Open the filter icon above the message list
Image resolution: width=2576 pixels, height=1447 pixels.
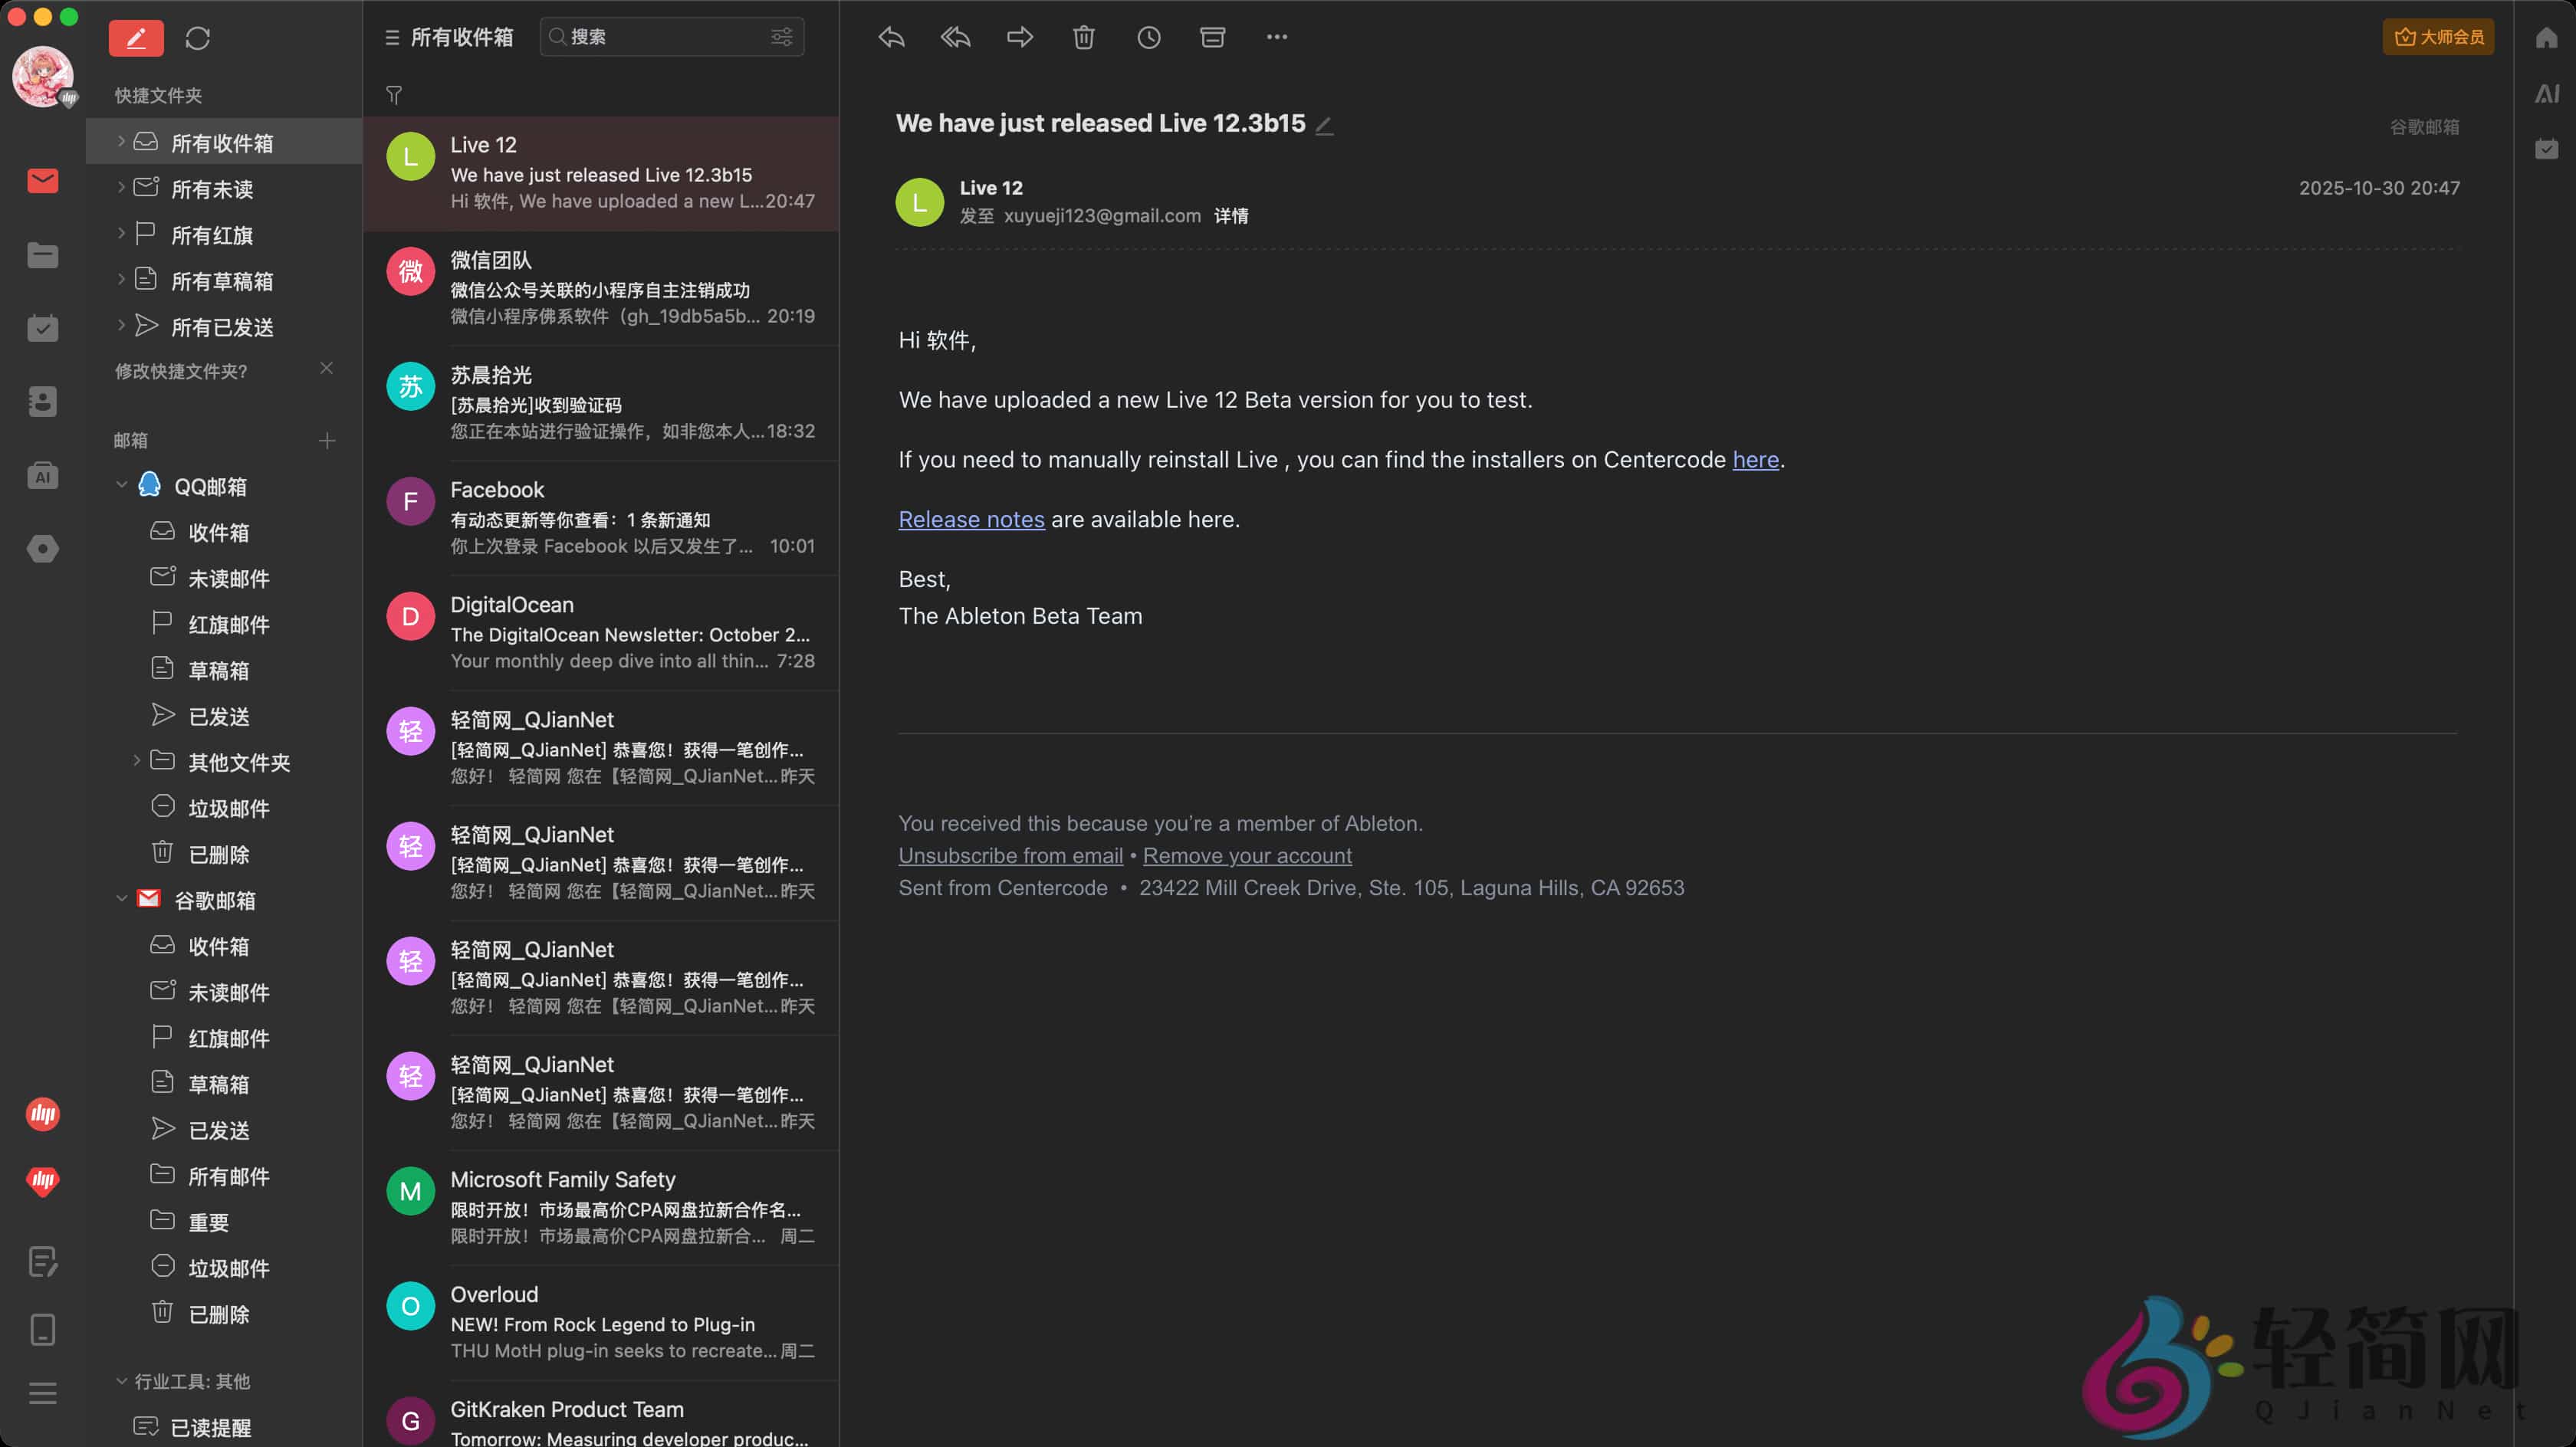(394, 95)
